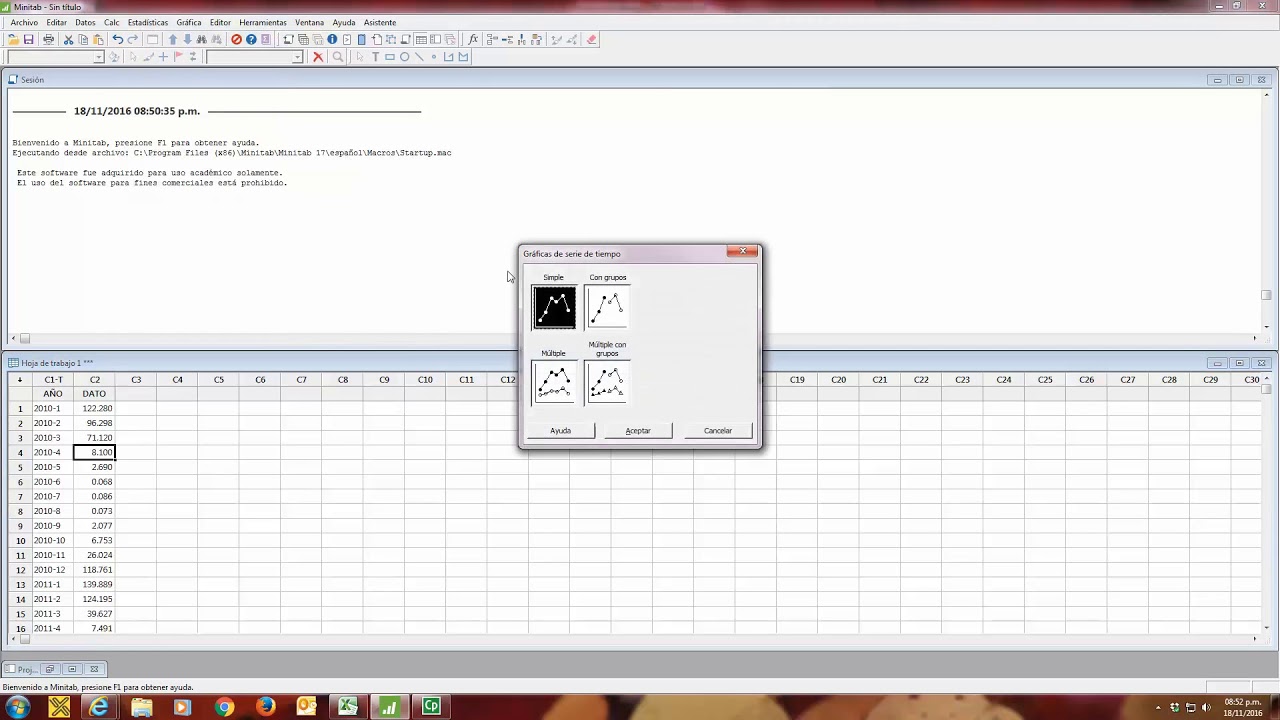The height and width of the screenshot is (720, 1280).
Task: Open the Gráfica menu
Action: click(x=188, y=22)
